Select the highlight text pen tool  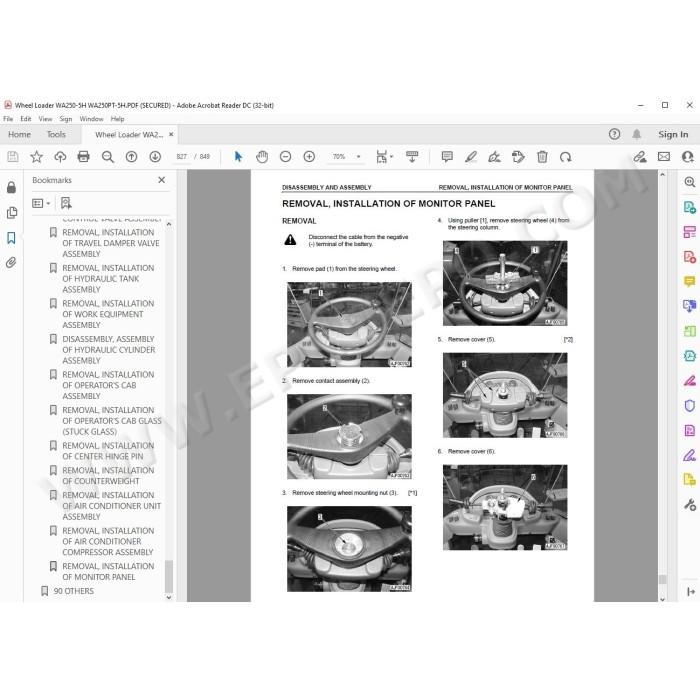(x=471, y=157)
